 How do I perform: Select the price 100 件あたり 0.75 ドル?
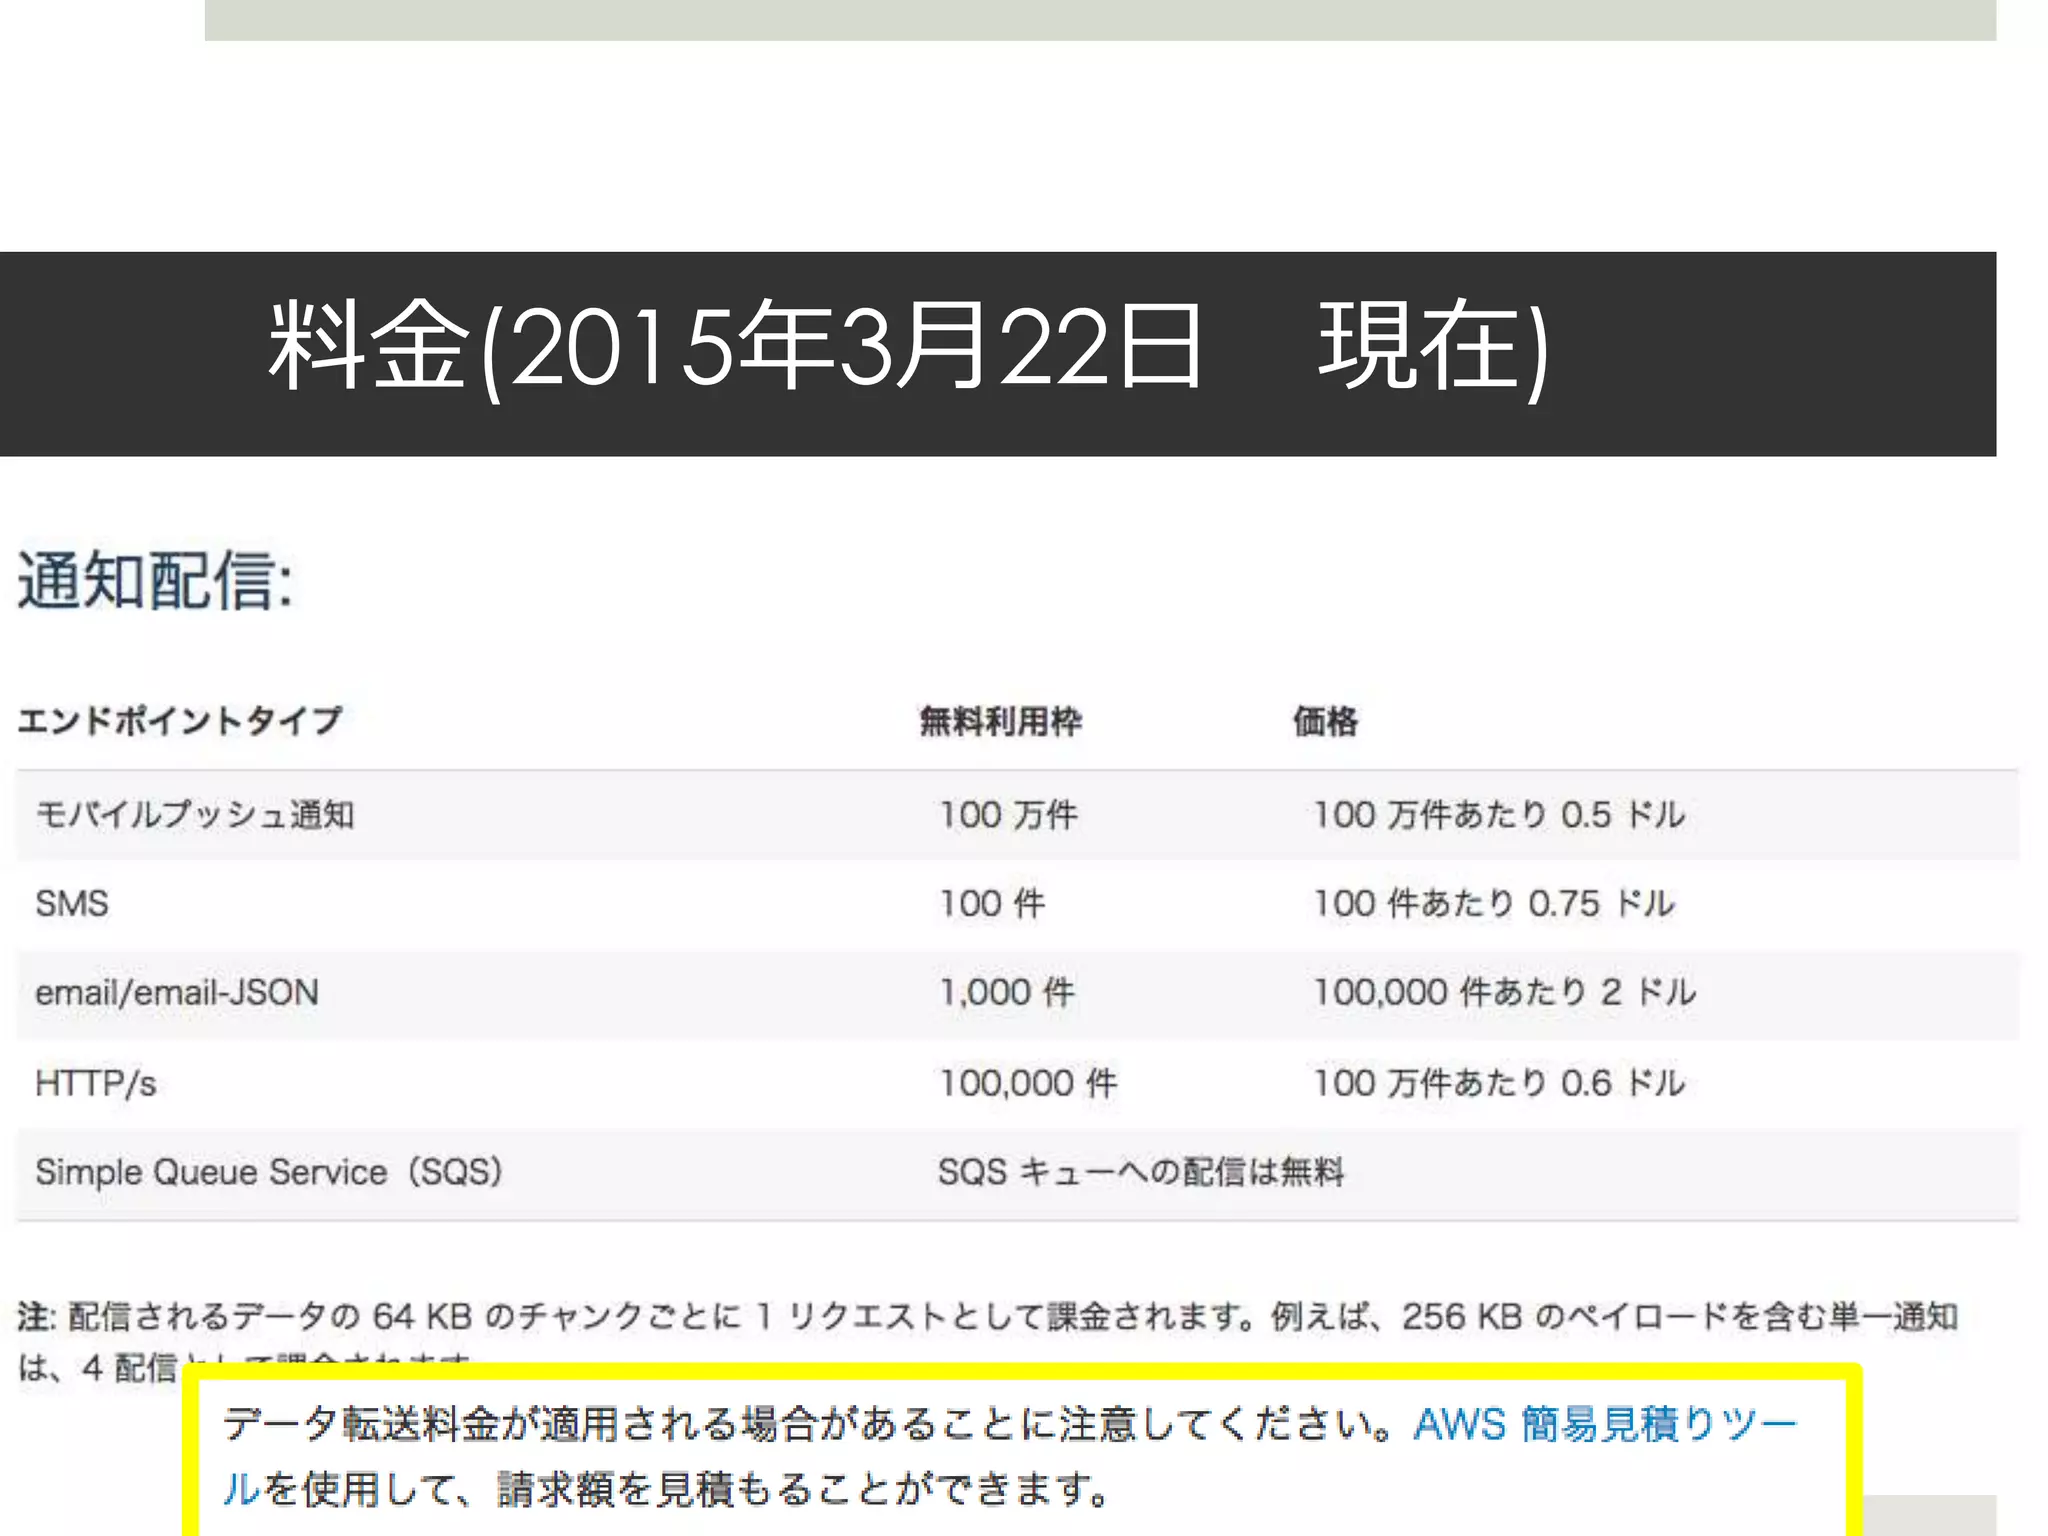[1493, 903]
